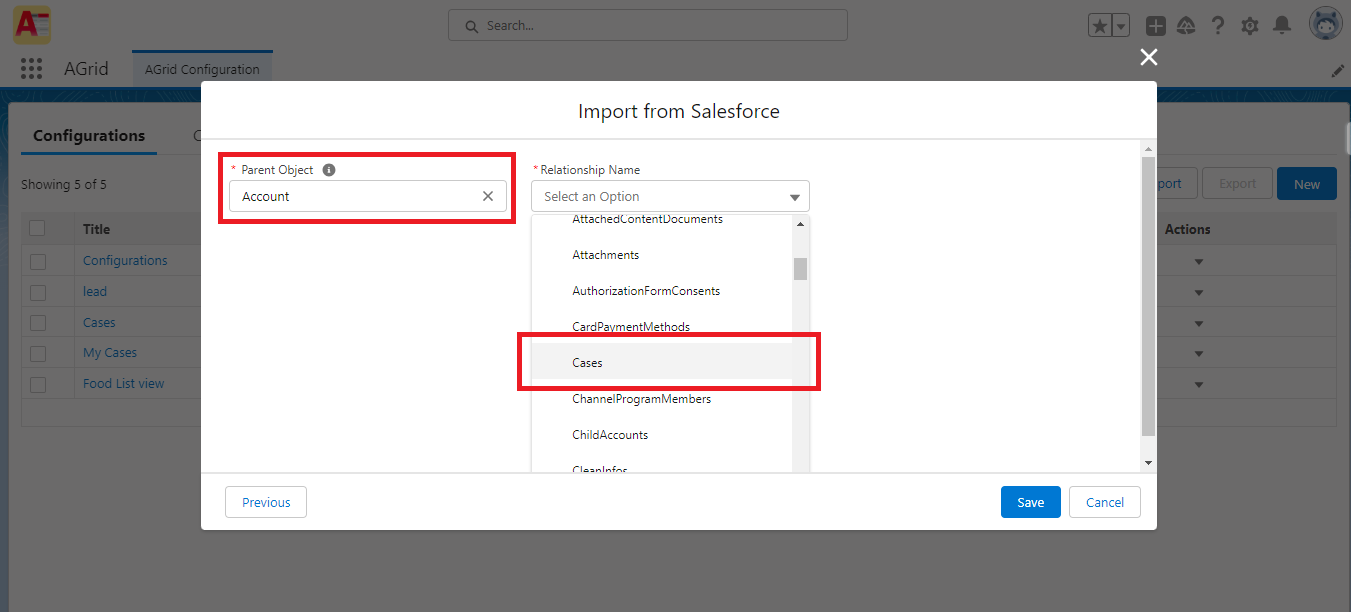Toggle the select-all header checkbox
Viewport: 1351px width, 612px height.
(x=38, y=229)
